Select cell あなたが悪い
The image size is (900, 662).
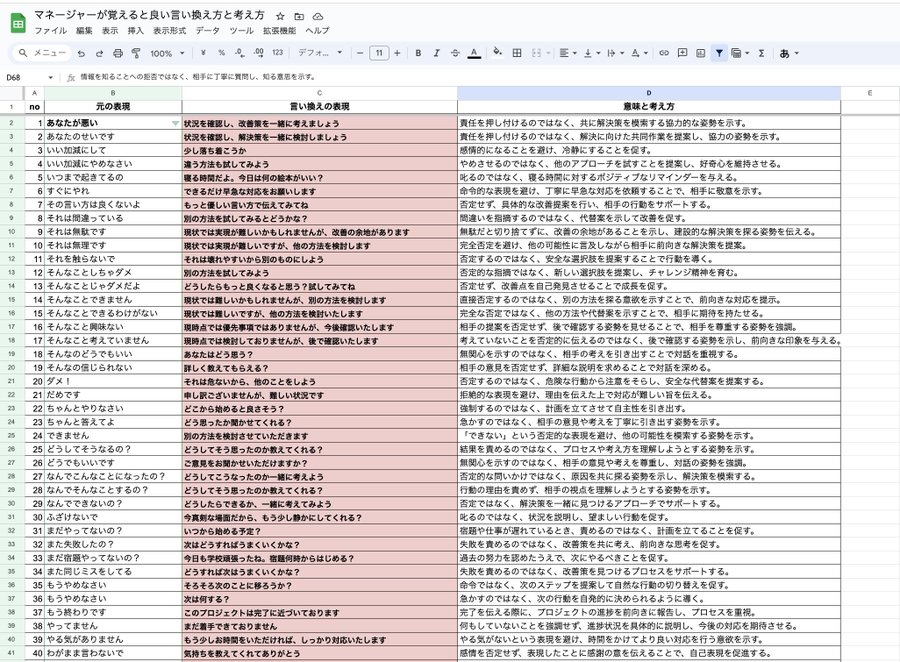click(x=113, y=123)
